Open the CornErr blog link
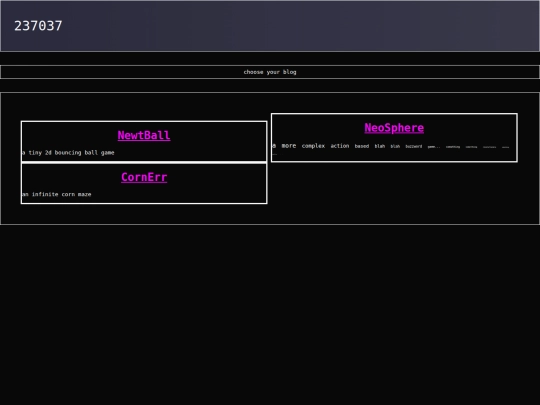This screenshot has height=405, width=540. pyautogui.click(x=144, y=177)
